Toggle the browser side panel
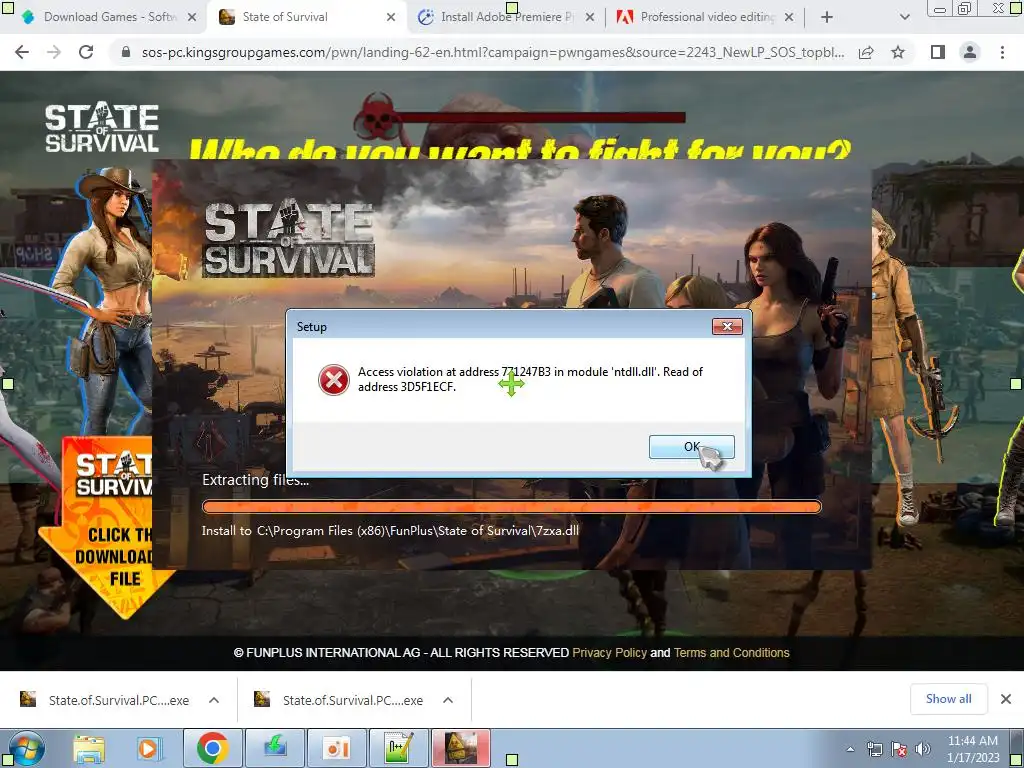Screen dimensions: 1024x768 pyautogui.click(x=938, y=52)
